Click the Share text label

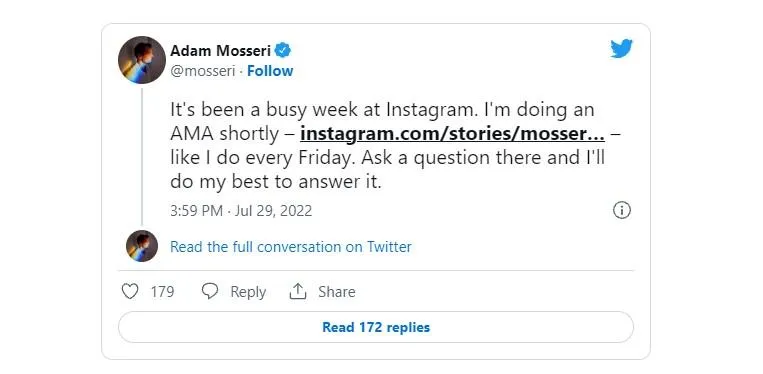337,292
